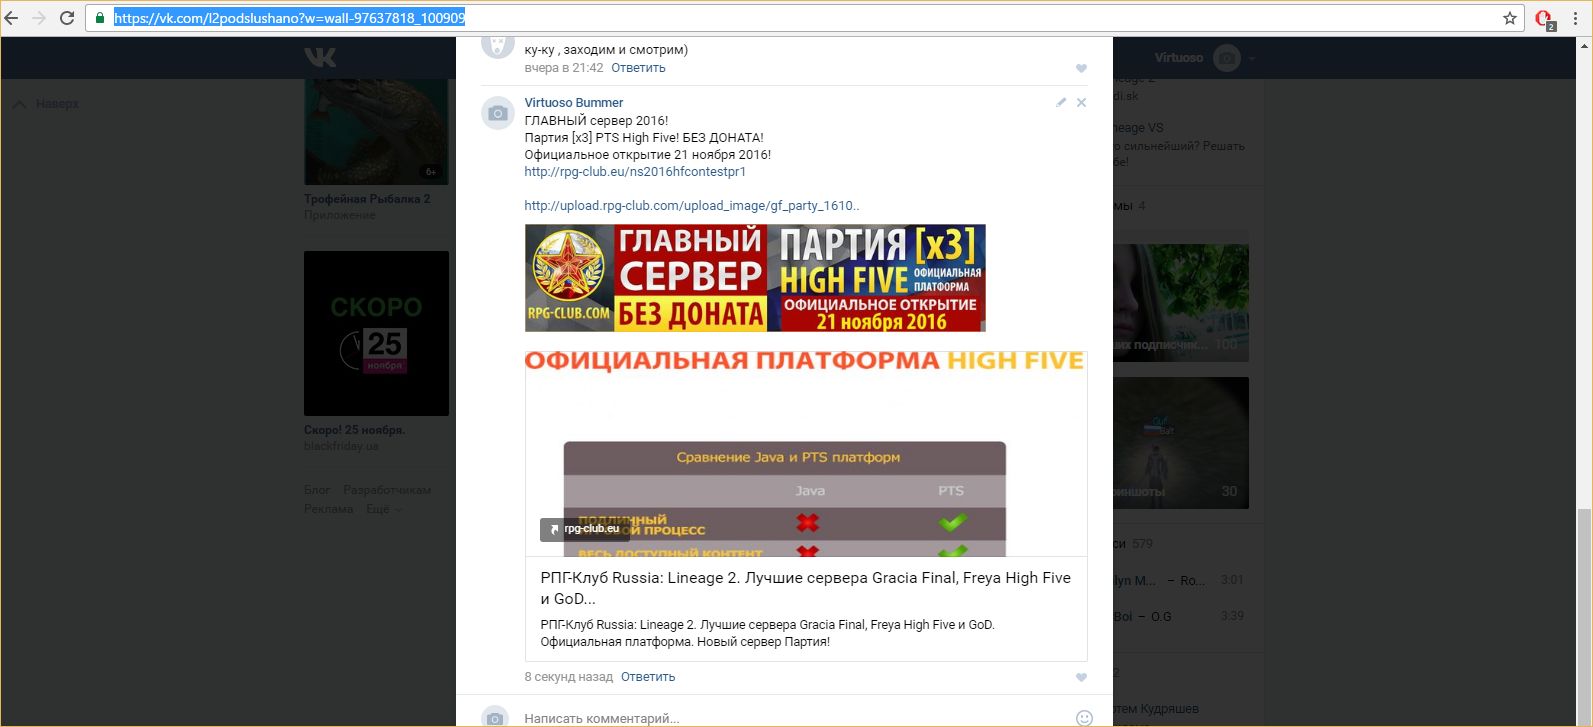Open the Virtuoso Bummer profile name link
This screenshot has width=1593, height=727.
point(574,103)
